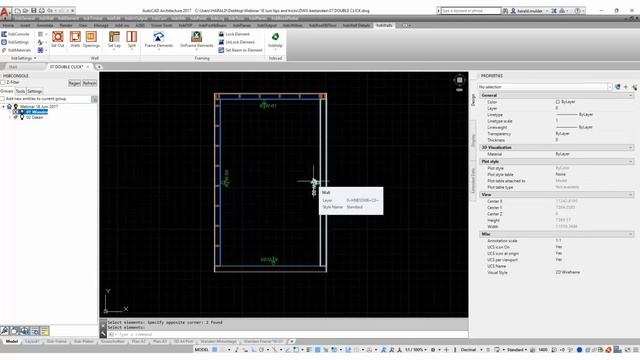Open the Decimal units dropdown in status bar

(x=481, y=350)
